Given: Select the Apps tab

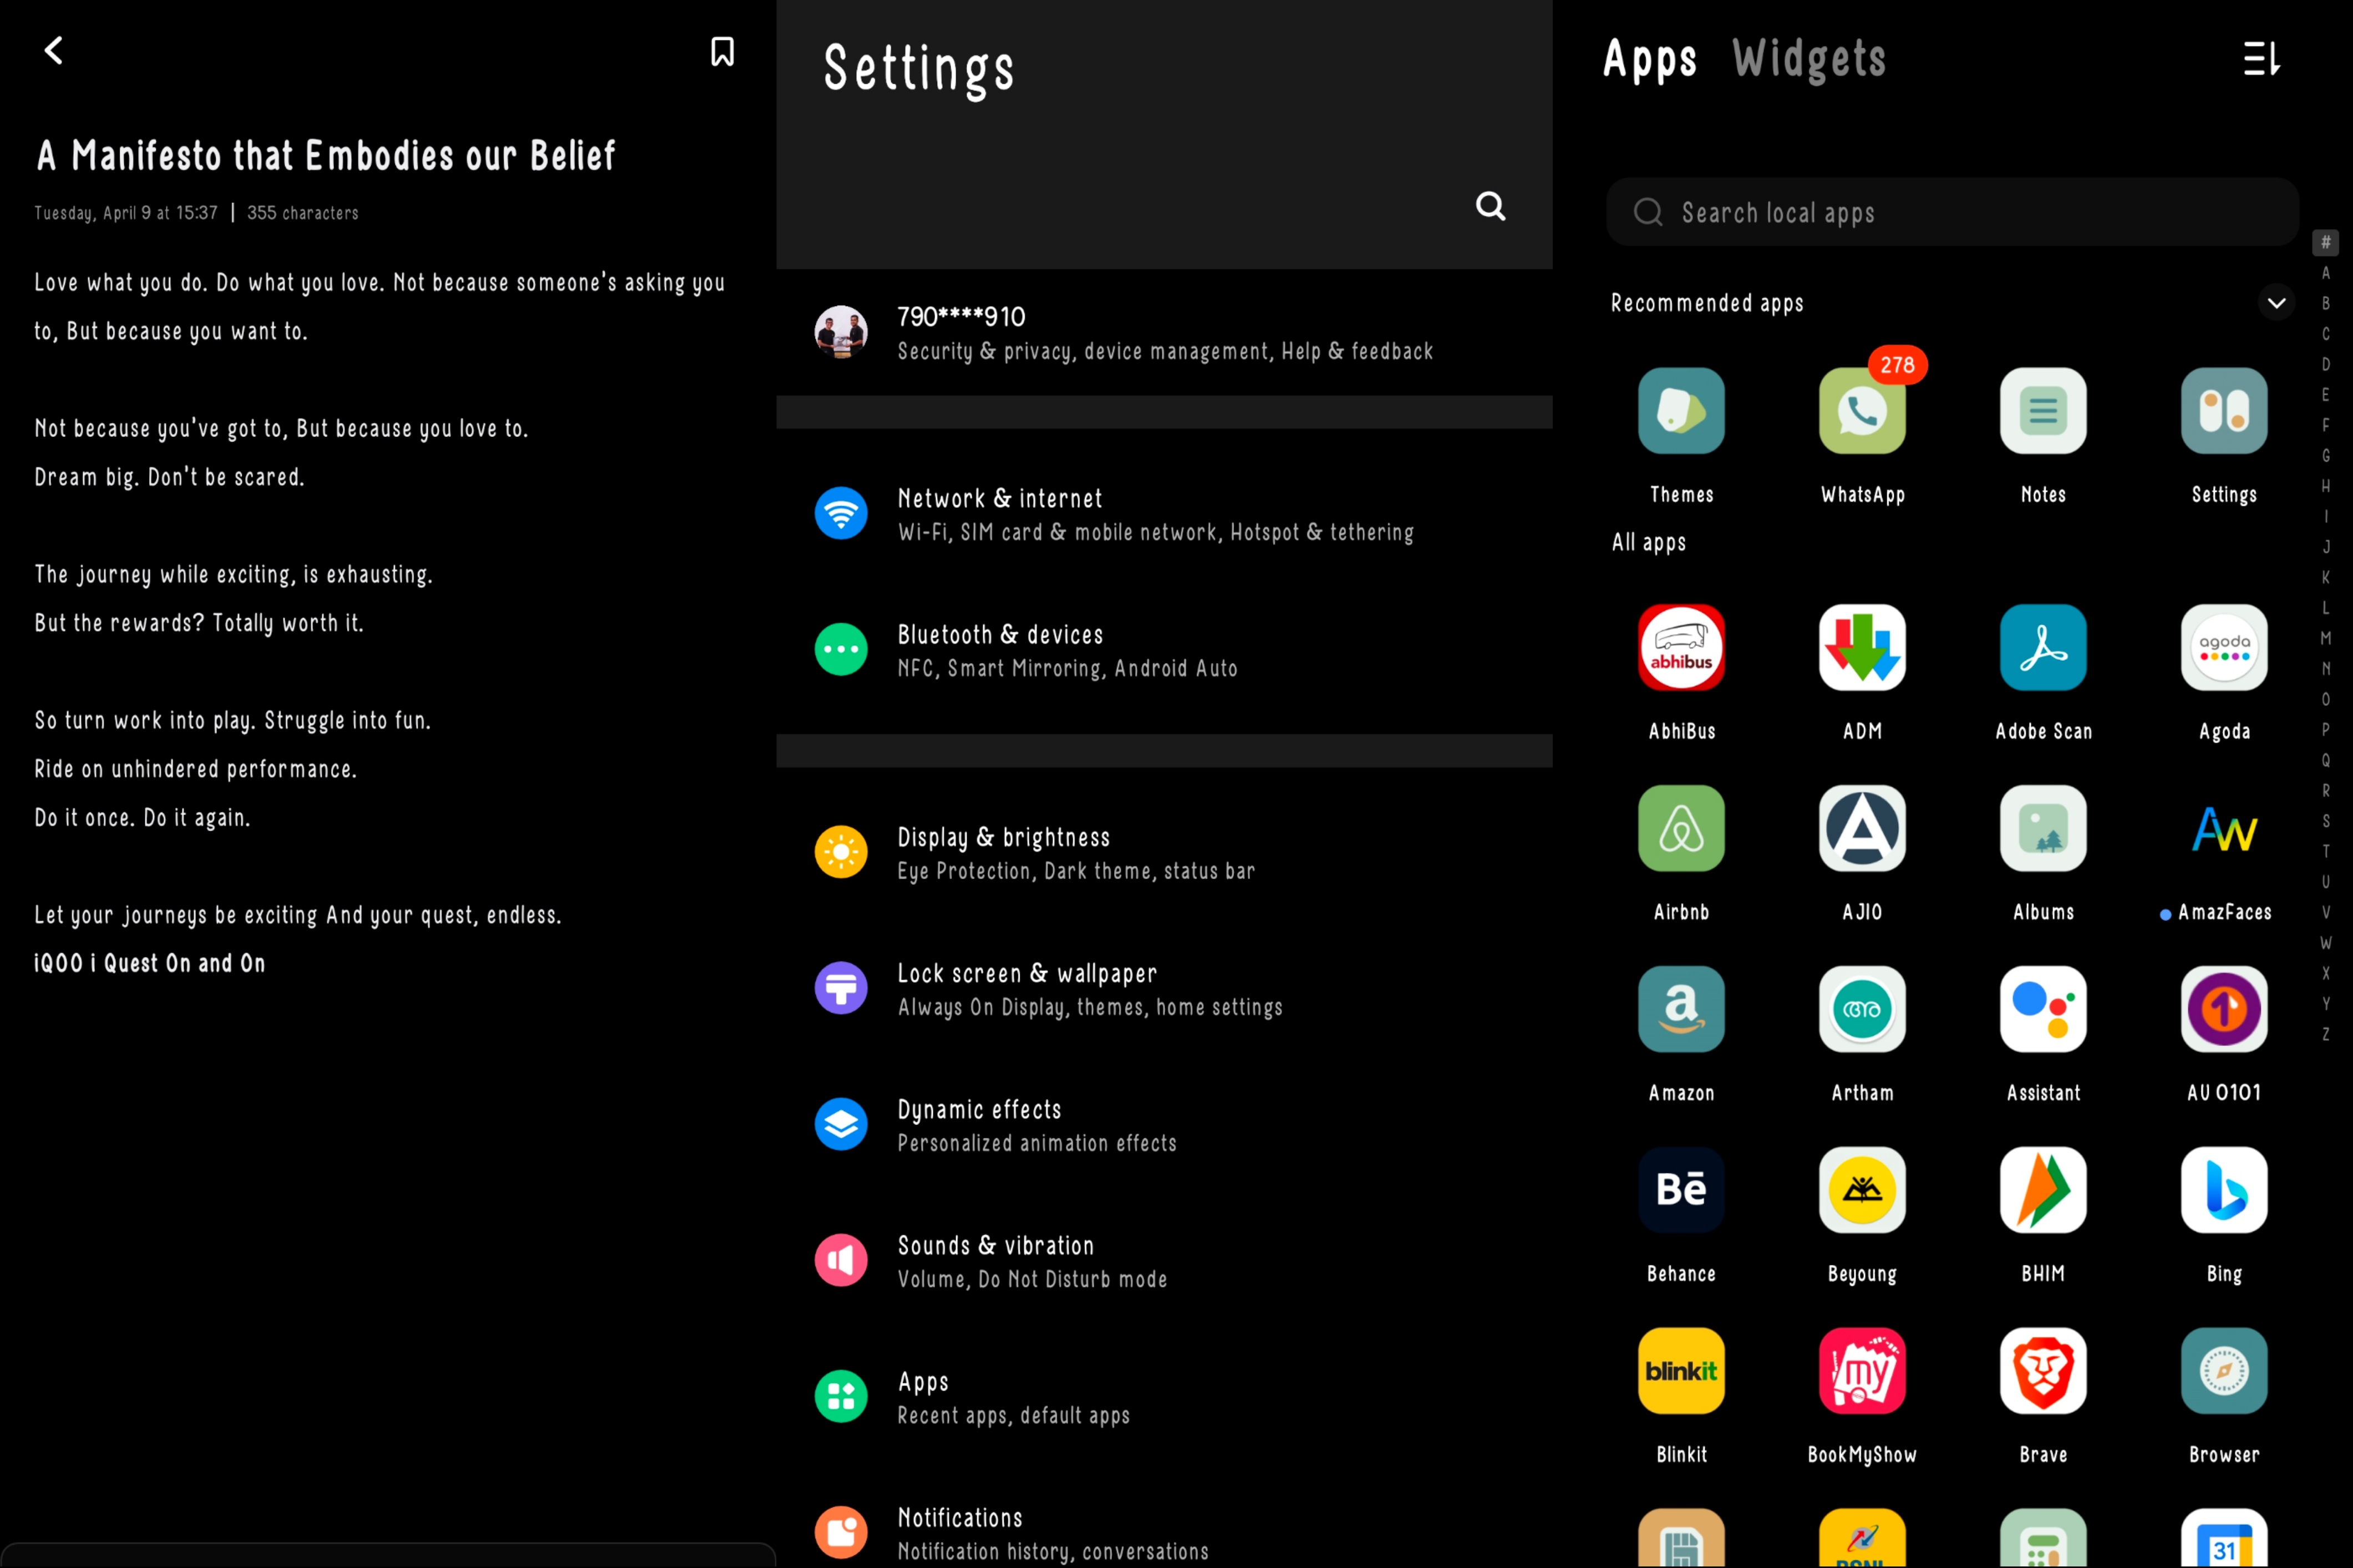Looking at the screenshot, I should click(1649, 58).
